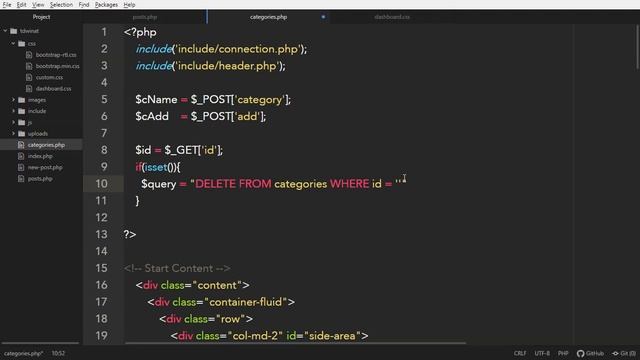Screen dimensions: 640x360
Task: Switch to the posts.php tab
Action: [144, 17]
